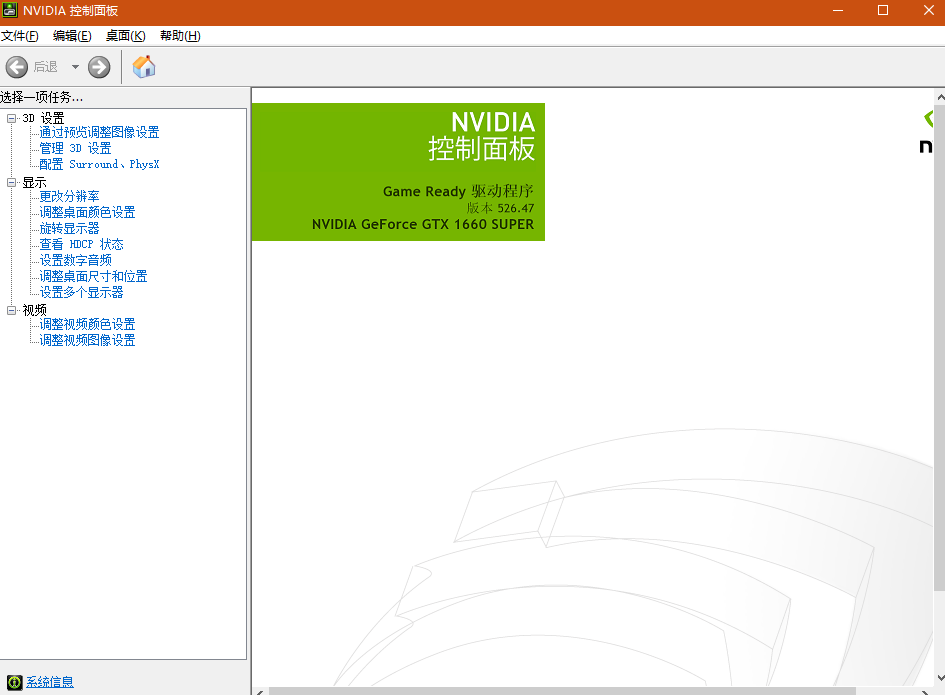Open the 帮助(H) menu

coord(180,36)
